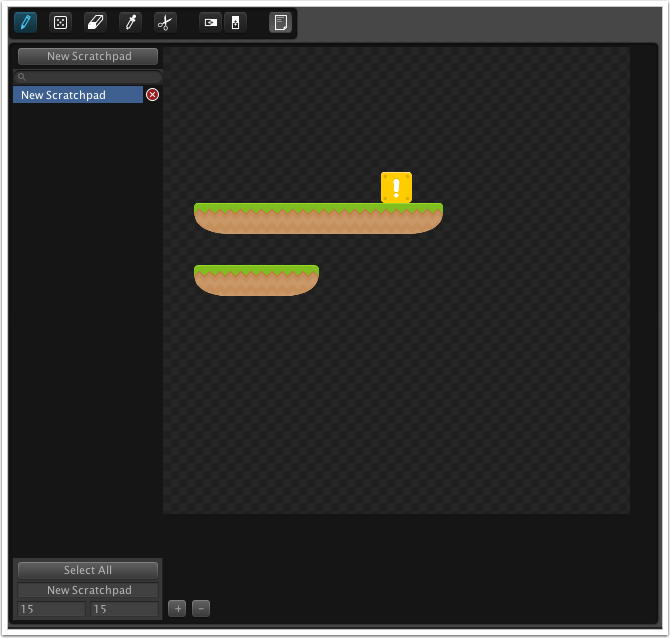
Task: Zoom out with the minus button
Action: (x=201, y=609)
